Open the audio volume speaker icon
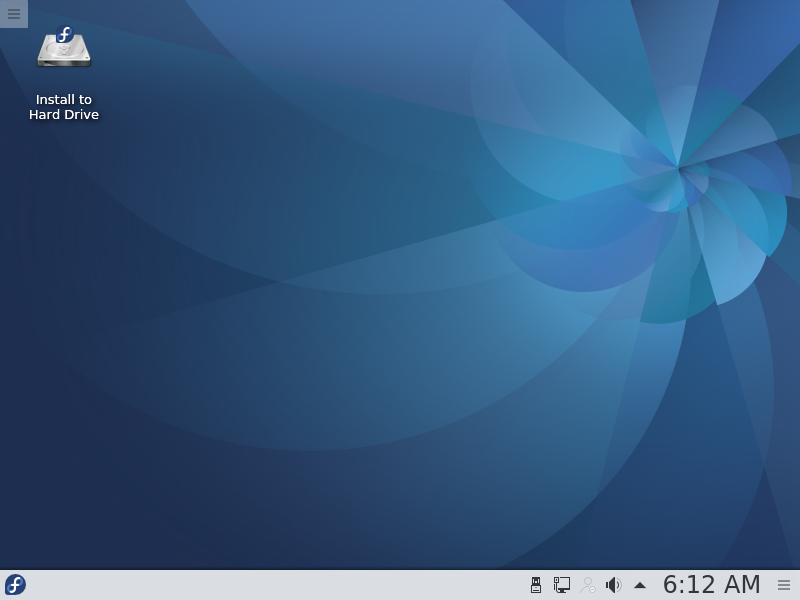Image resolution: width=800 pixels, height=600 pixels. coord(613,585)
